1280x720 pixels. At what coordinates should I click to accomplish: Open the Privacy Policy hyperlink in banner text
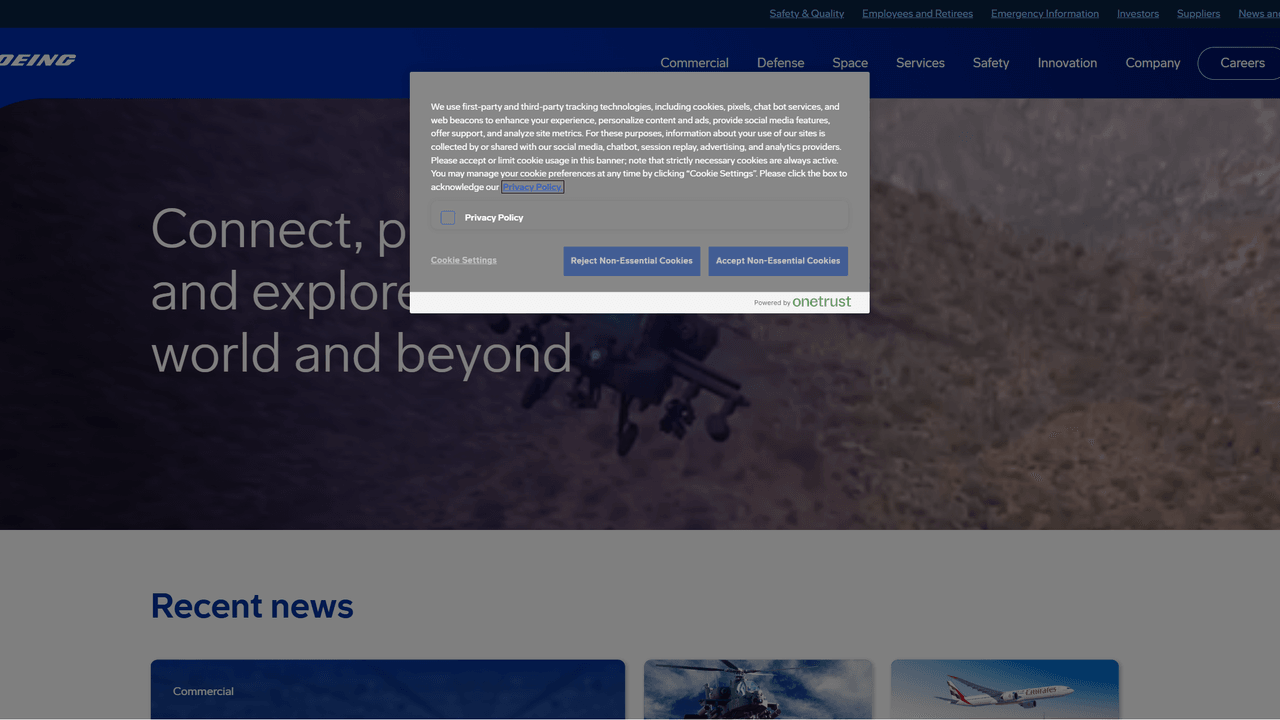[x=532, y=187]
